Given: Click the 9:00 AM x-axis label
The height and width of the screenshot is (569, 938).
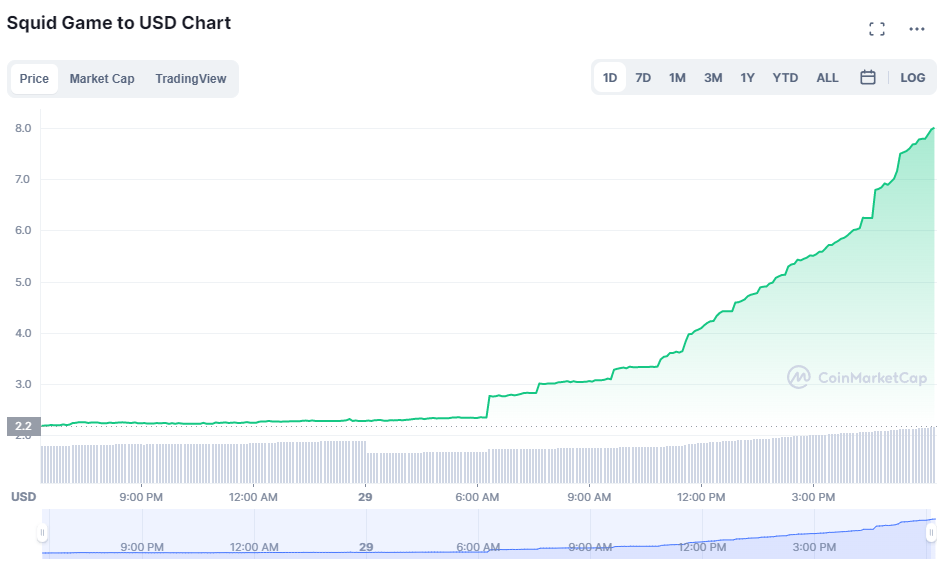Looking at the screenshot, I should [589, 497].
